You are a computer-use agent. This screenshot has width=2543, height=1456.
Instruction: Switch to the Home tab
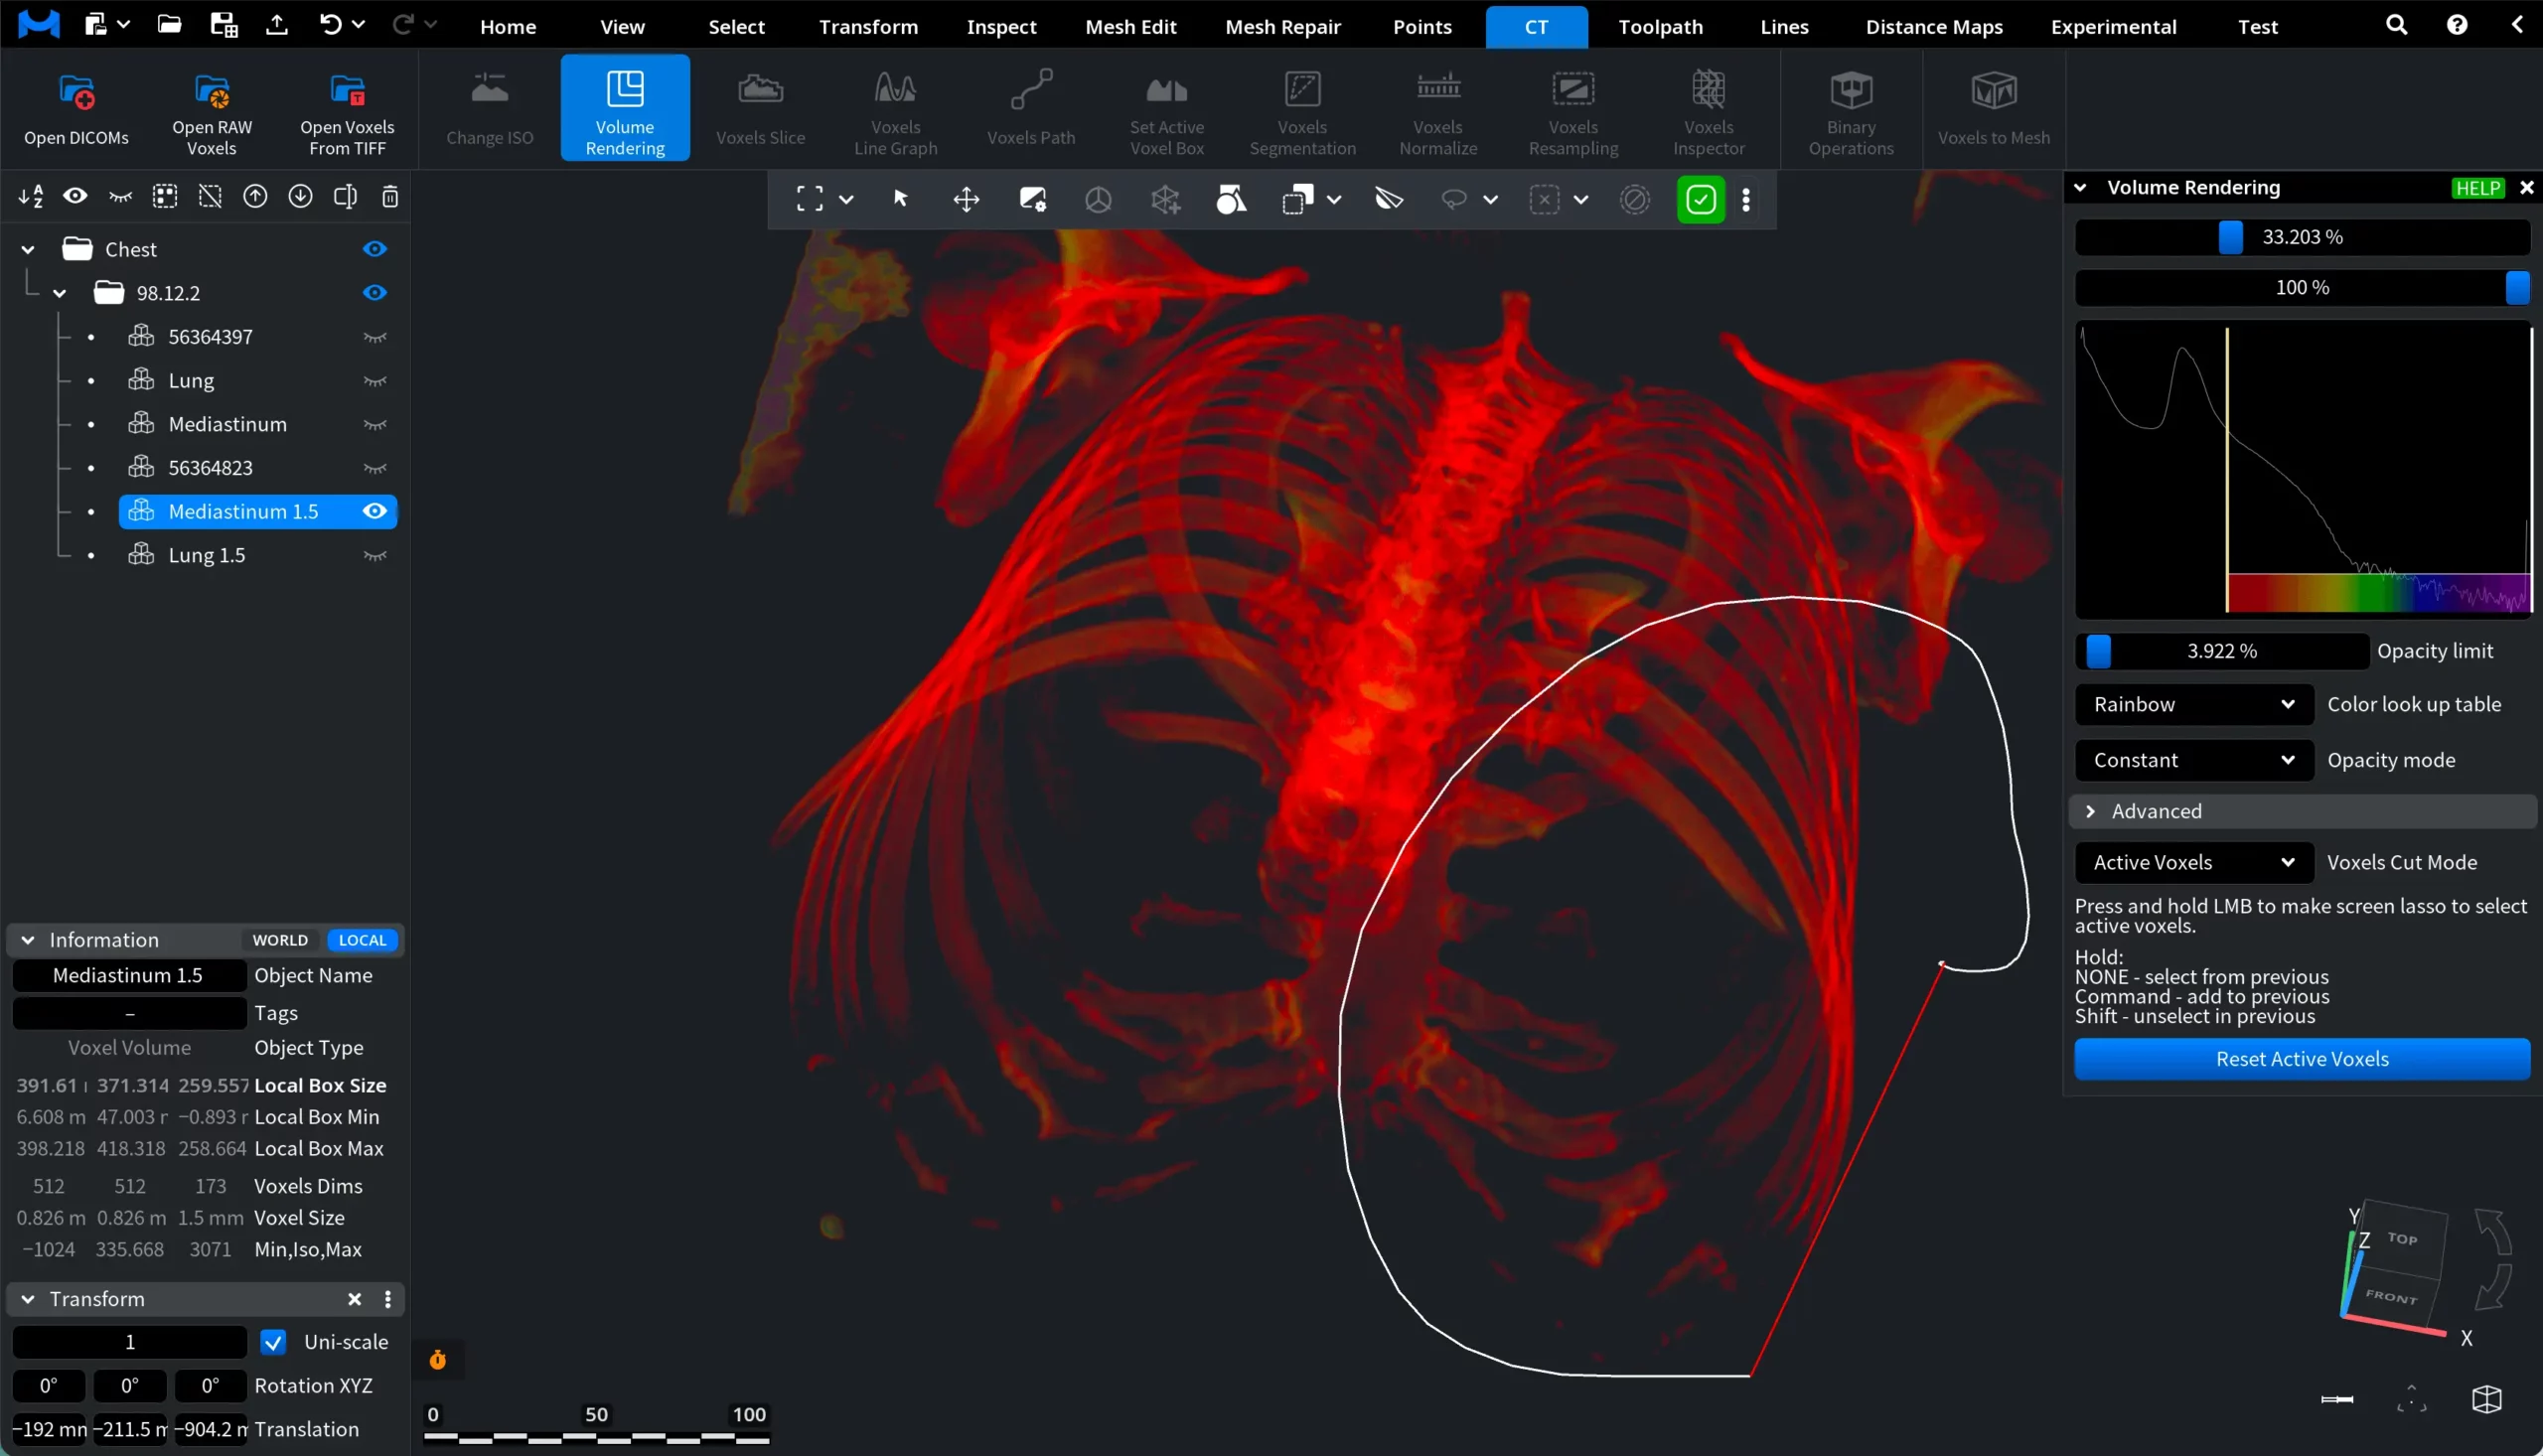pos(508,26)
